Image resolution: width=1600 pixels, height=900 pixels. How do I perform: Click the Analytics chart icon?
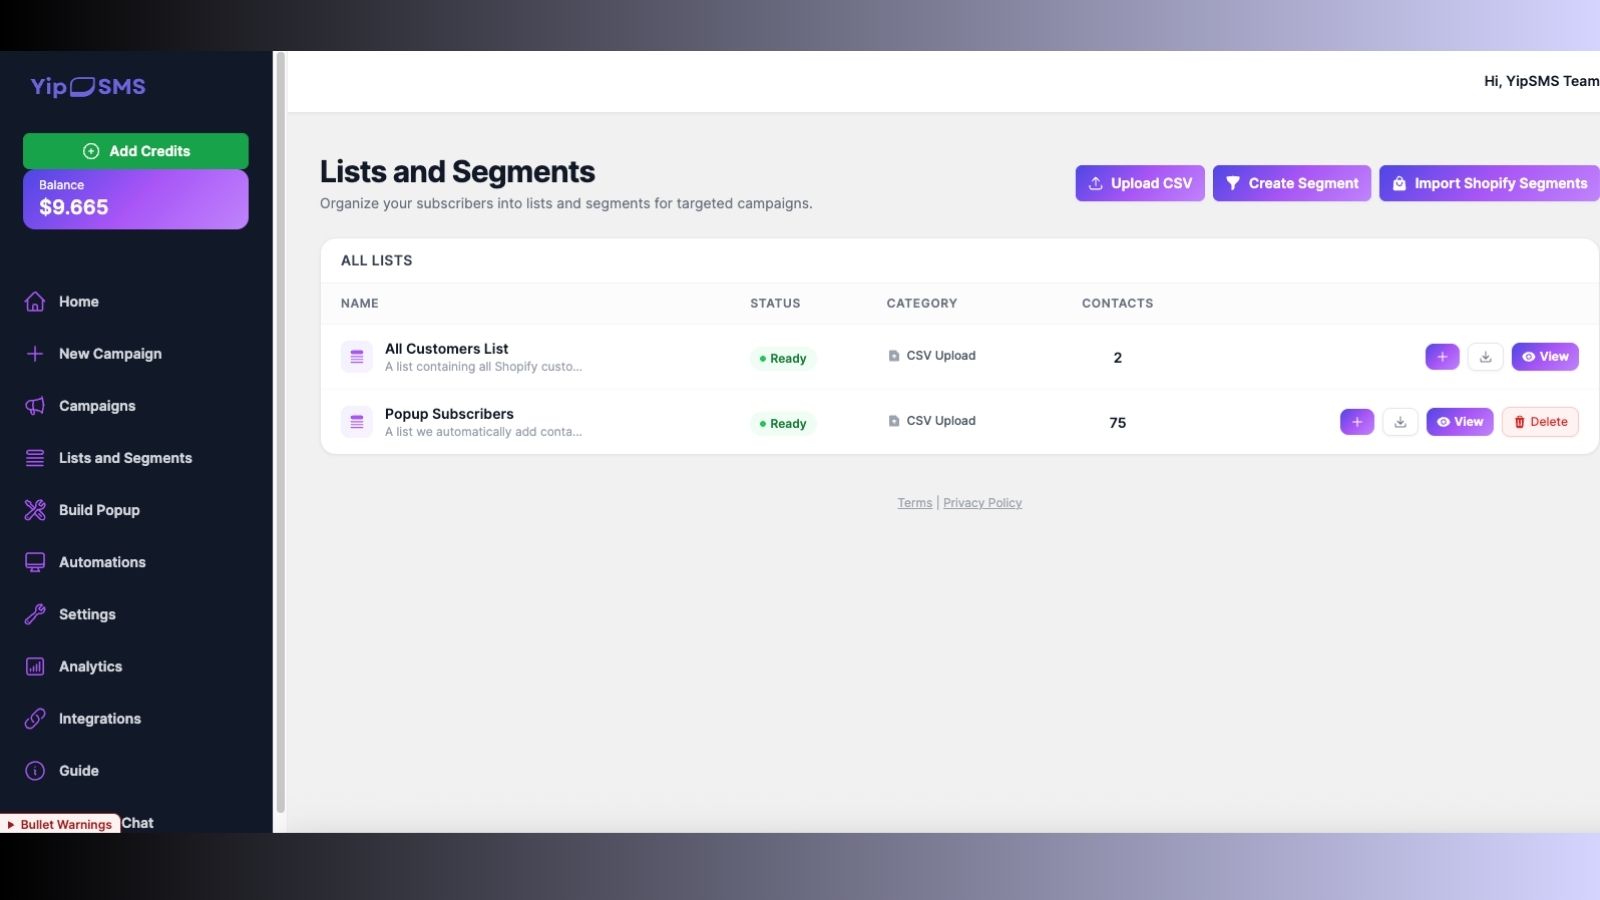(35, 666)
